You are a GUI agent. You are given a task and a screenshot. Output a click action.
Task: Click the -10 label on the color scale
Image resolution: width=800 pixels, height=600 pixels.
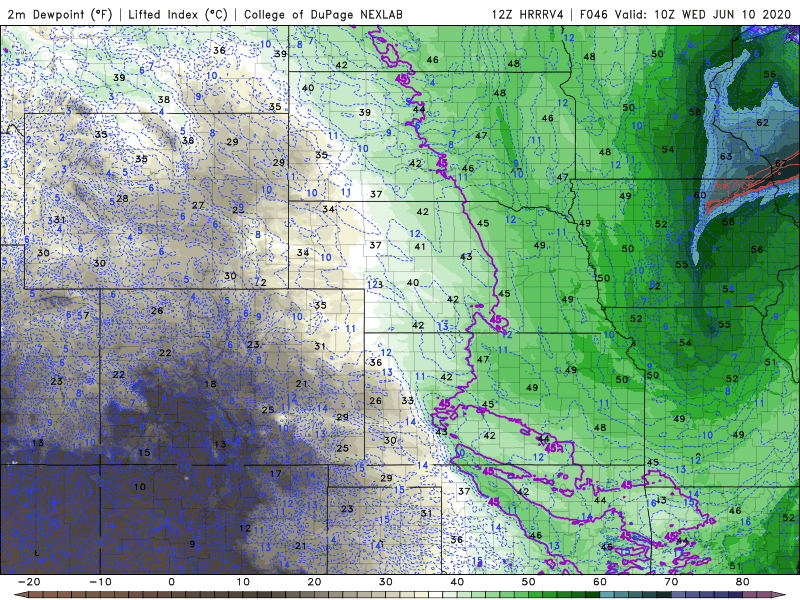(100, 582)
